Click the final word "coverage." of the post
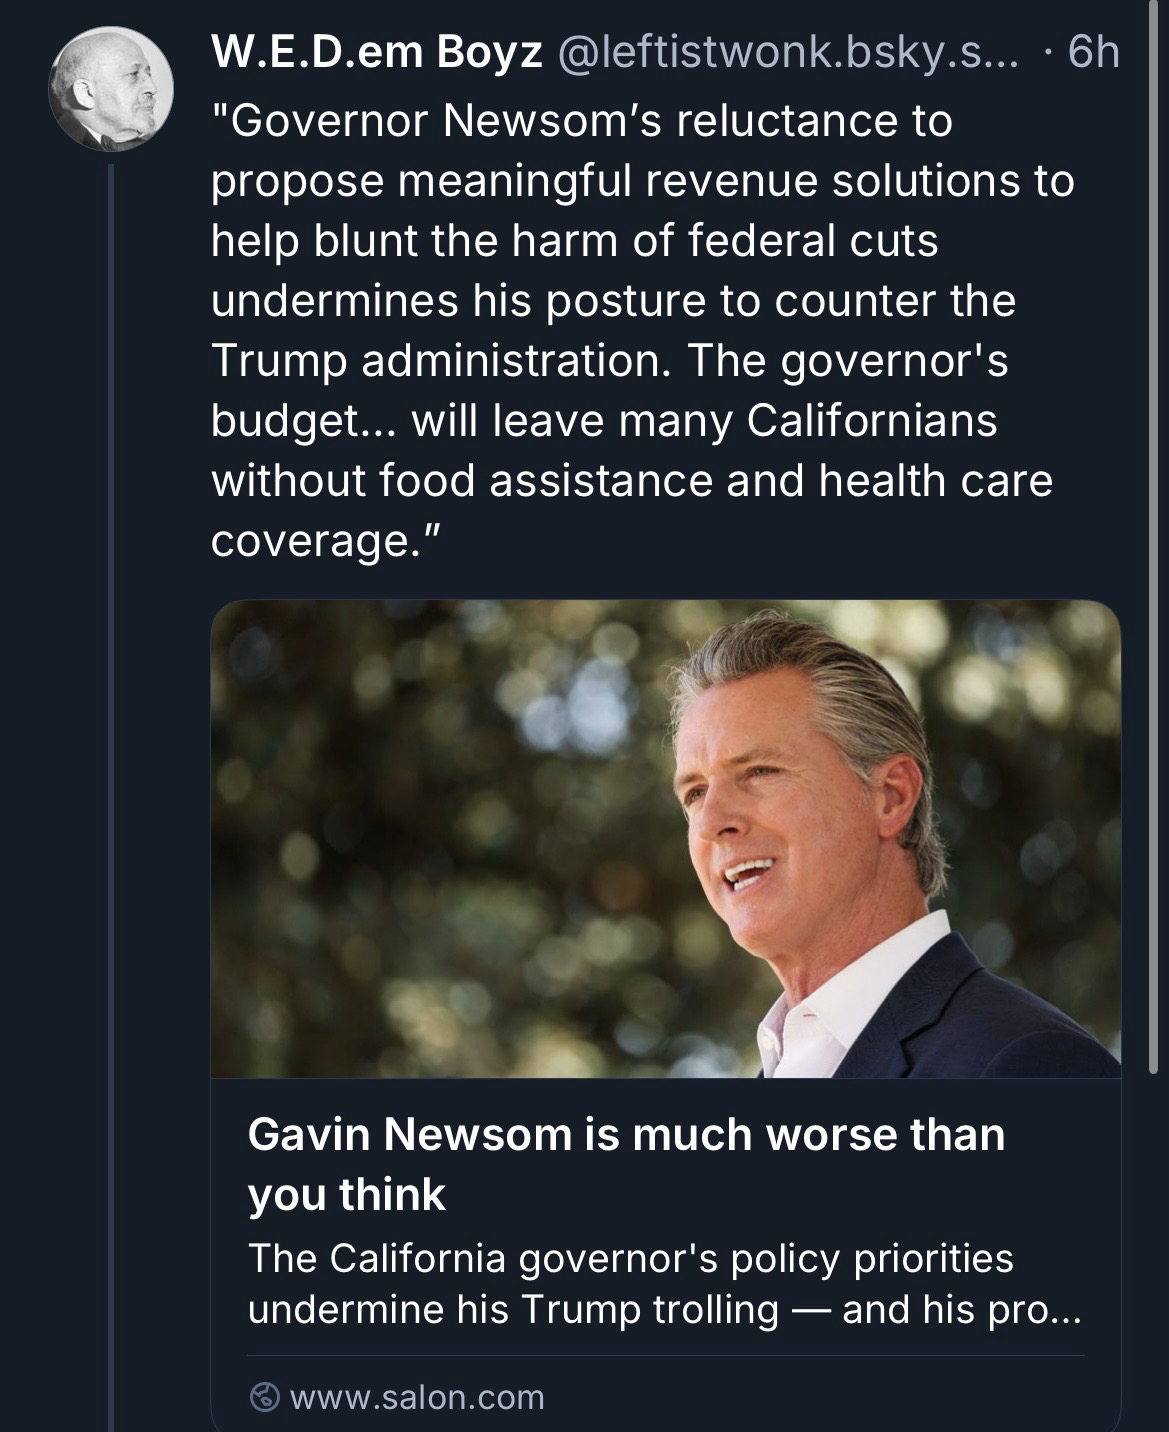1169x1432 pixels. click(x=325, y=541)
